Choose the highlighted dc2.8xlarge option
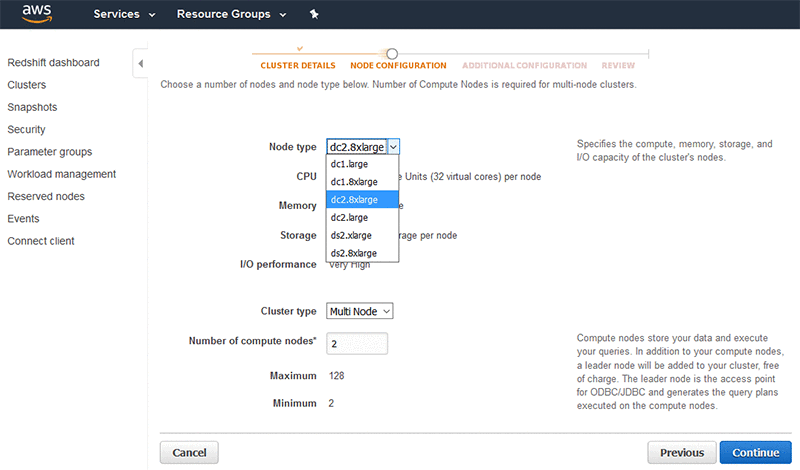 362,200
